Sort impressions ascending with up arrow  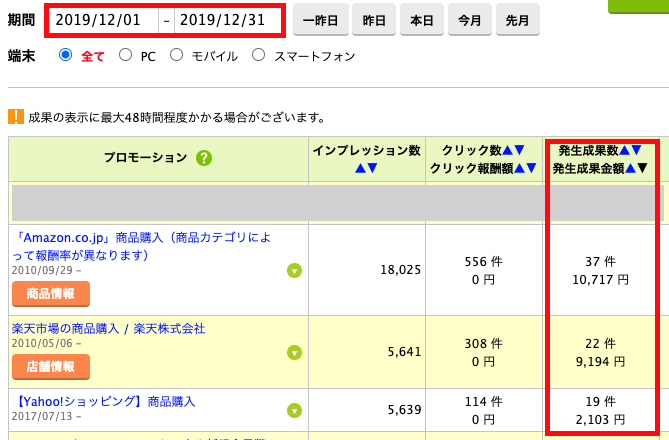(360, 168)
